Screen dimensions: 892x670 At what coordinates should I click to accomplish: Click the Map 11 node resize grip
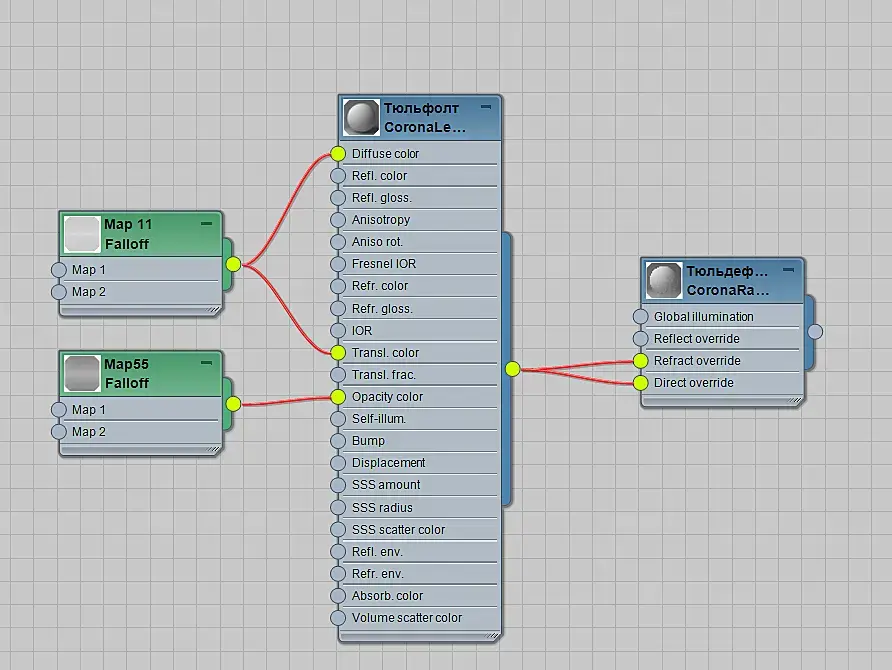pyautogui.click(x=213, y=310)
